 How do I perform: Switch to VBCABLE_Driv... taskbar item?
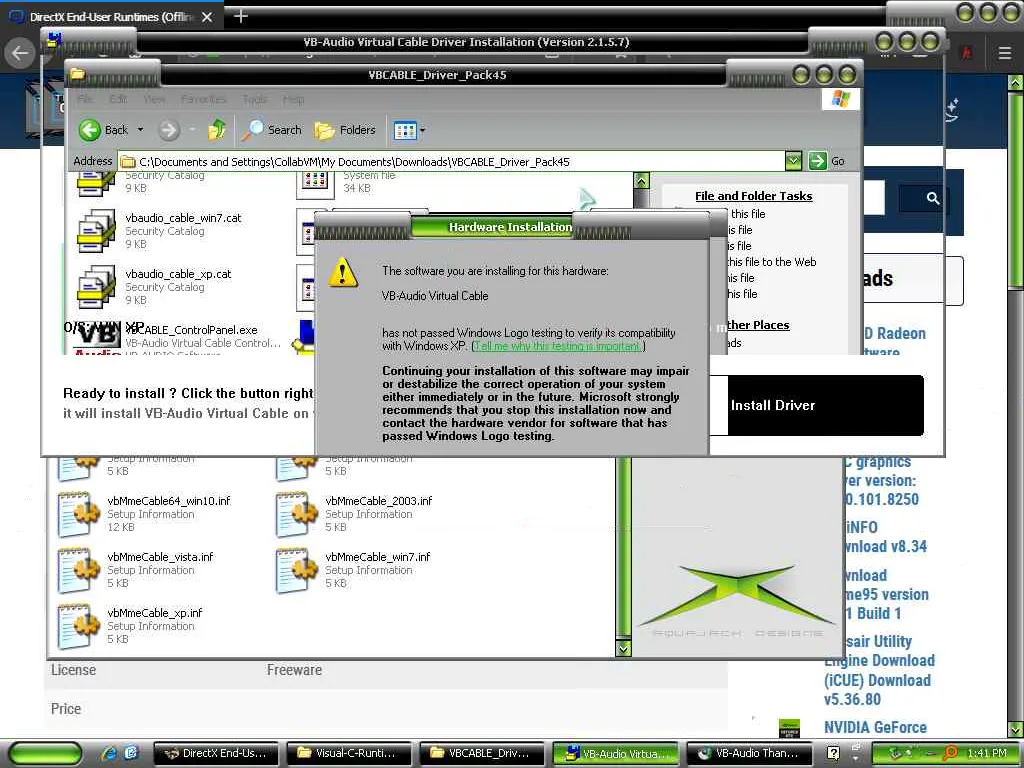click(483, 753)
